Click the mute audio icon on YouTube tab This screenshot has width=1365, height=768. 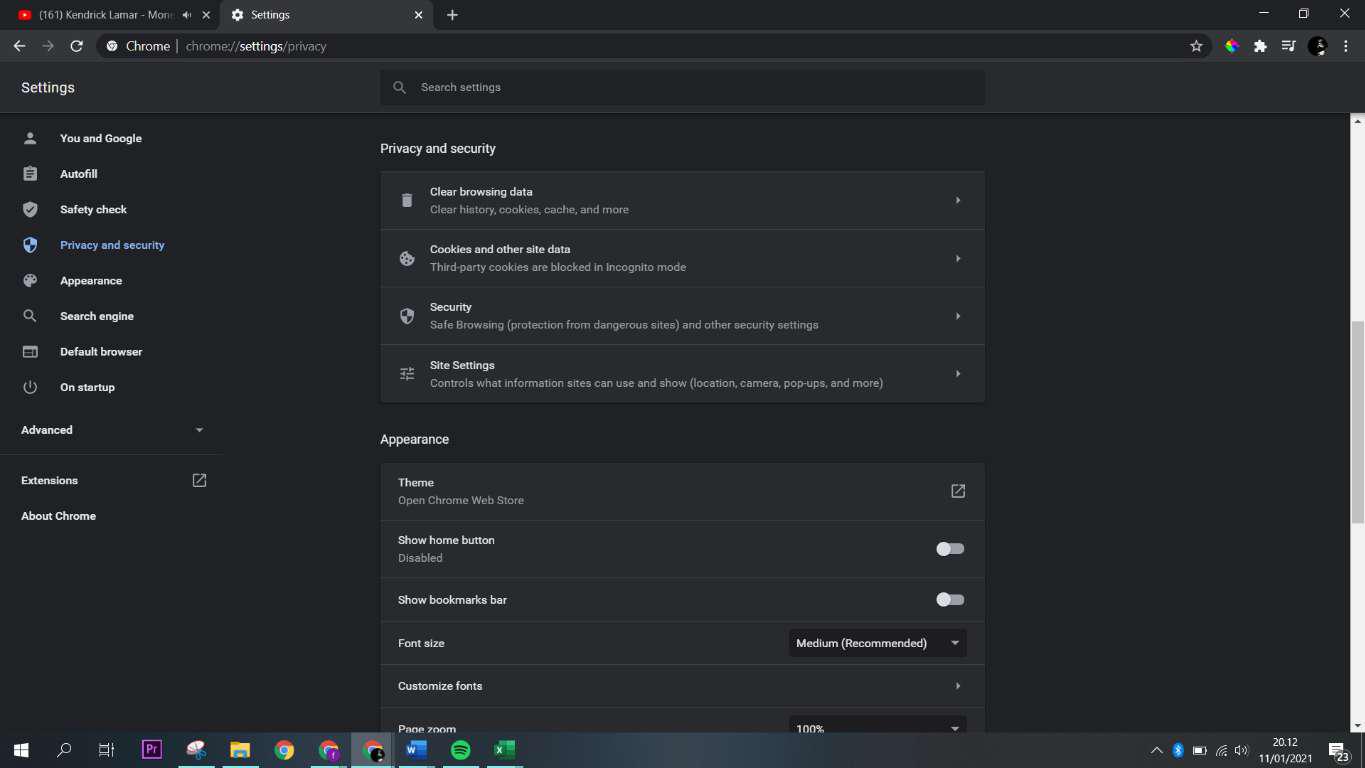point(187,15)
